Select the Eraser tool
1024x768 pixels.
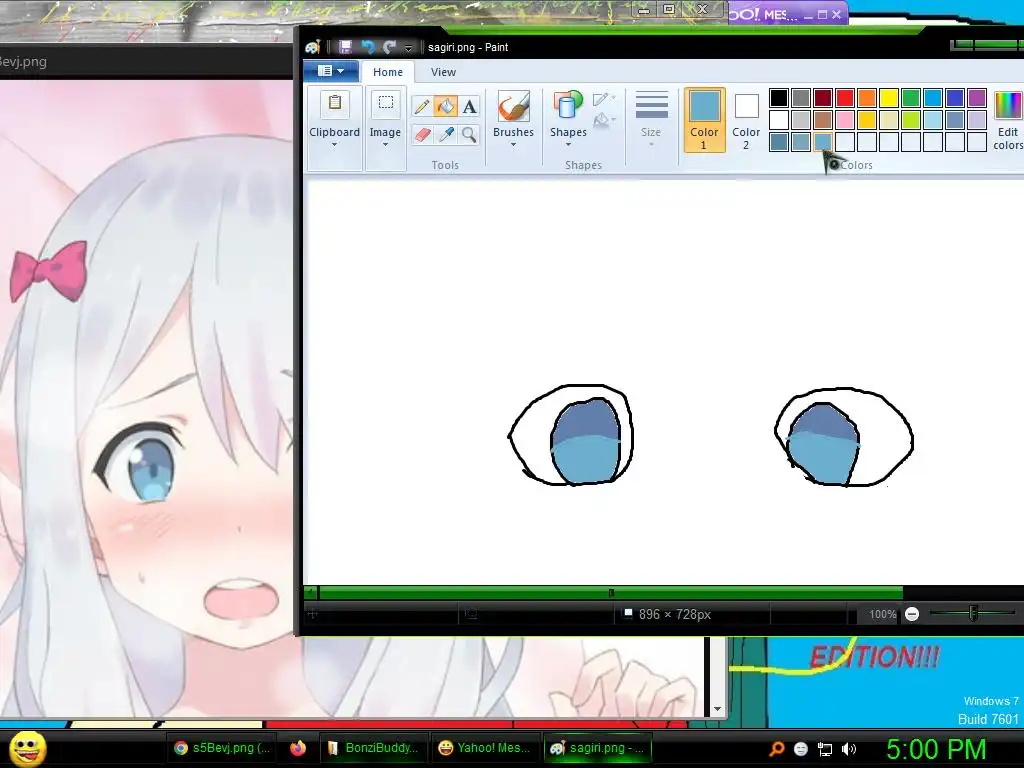422,135
